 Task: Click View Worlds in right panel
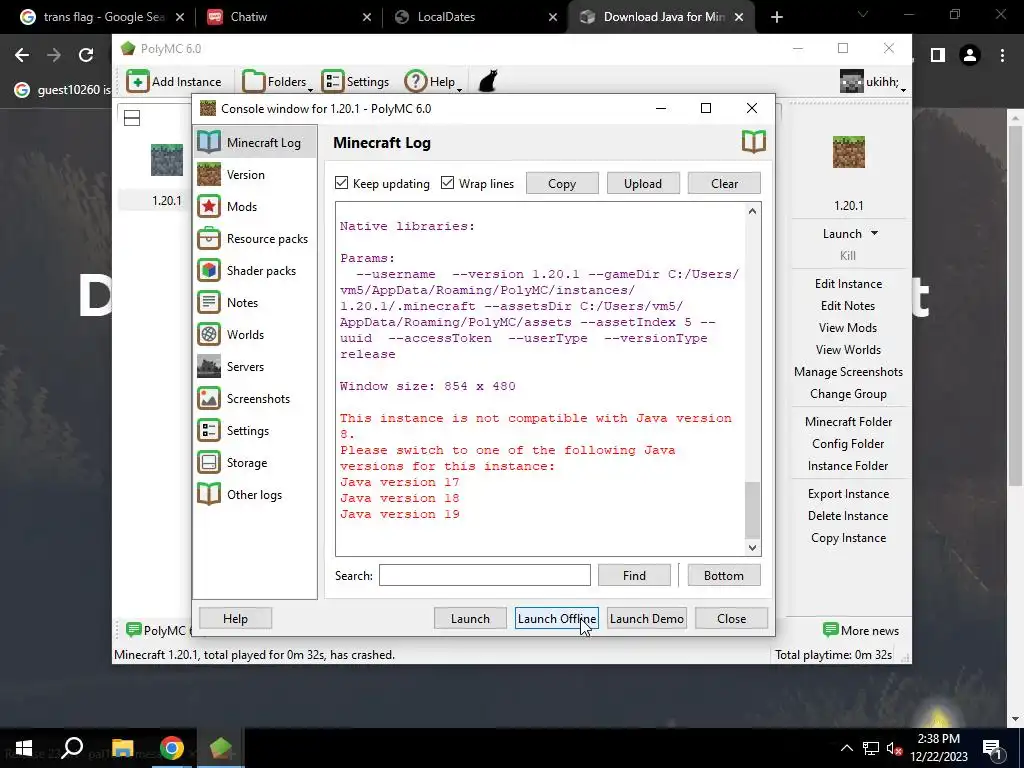(x=848, y=350)
